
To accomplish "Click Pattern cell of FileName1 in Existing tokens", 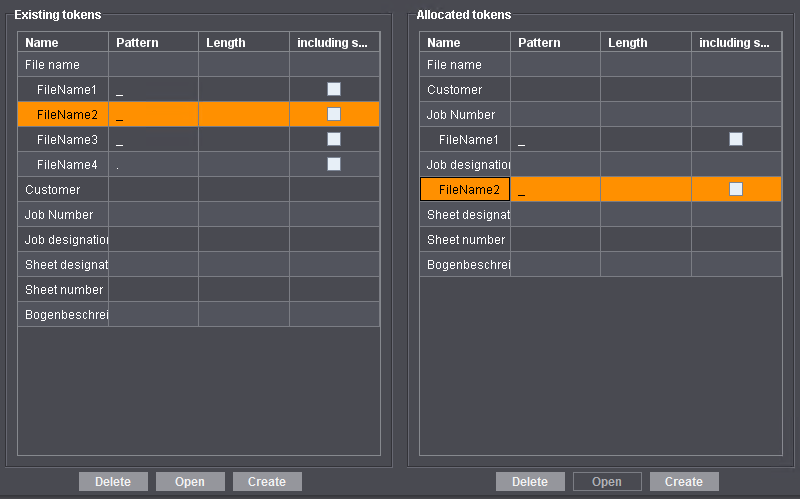I will [154, 90].
